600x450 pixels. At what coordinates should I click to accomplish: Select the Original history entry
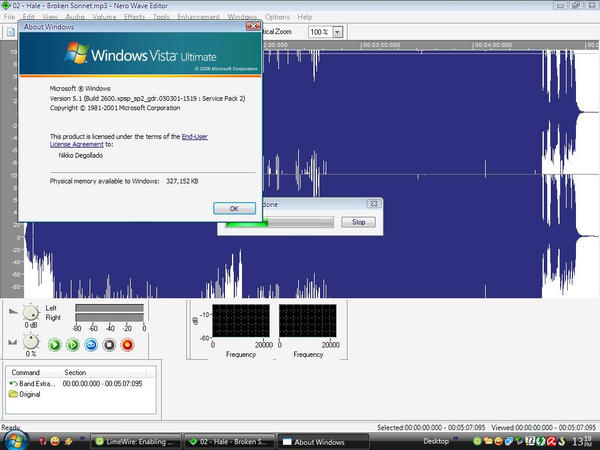click(x=25, y=394)
